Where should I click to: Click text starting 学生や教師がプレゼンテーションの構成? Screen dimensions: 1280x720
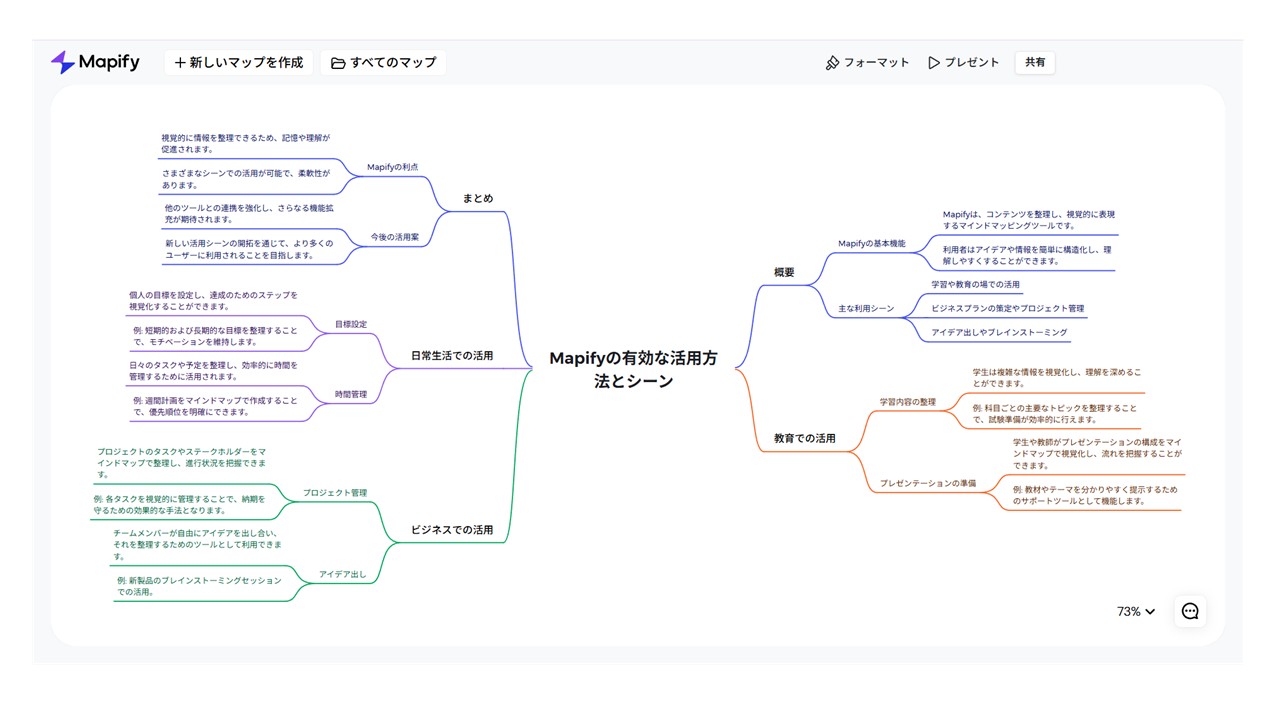pyautogui.click(x=1097, y=453)
